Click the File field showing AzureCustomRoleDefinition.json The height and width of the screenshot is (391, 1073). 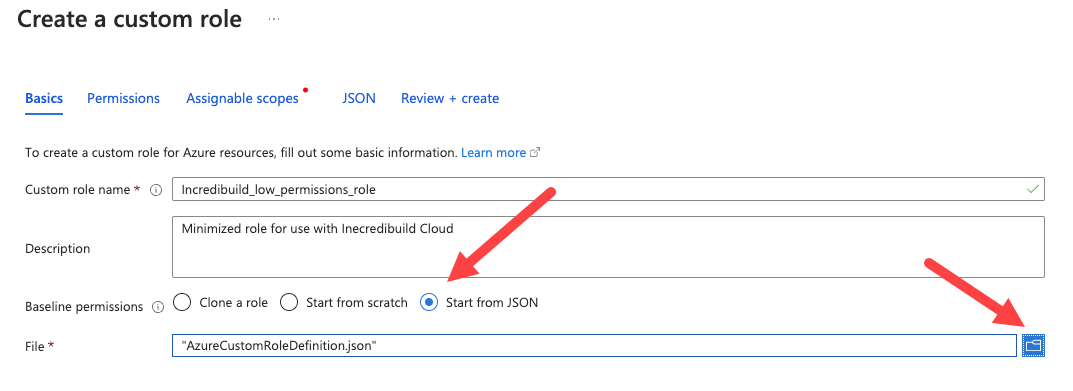[594, 346]
